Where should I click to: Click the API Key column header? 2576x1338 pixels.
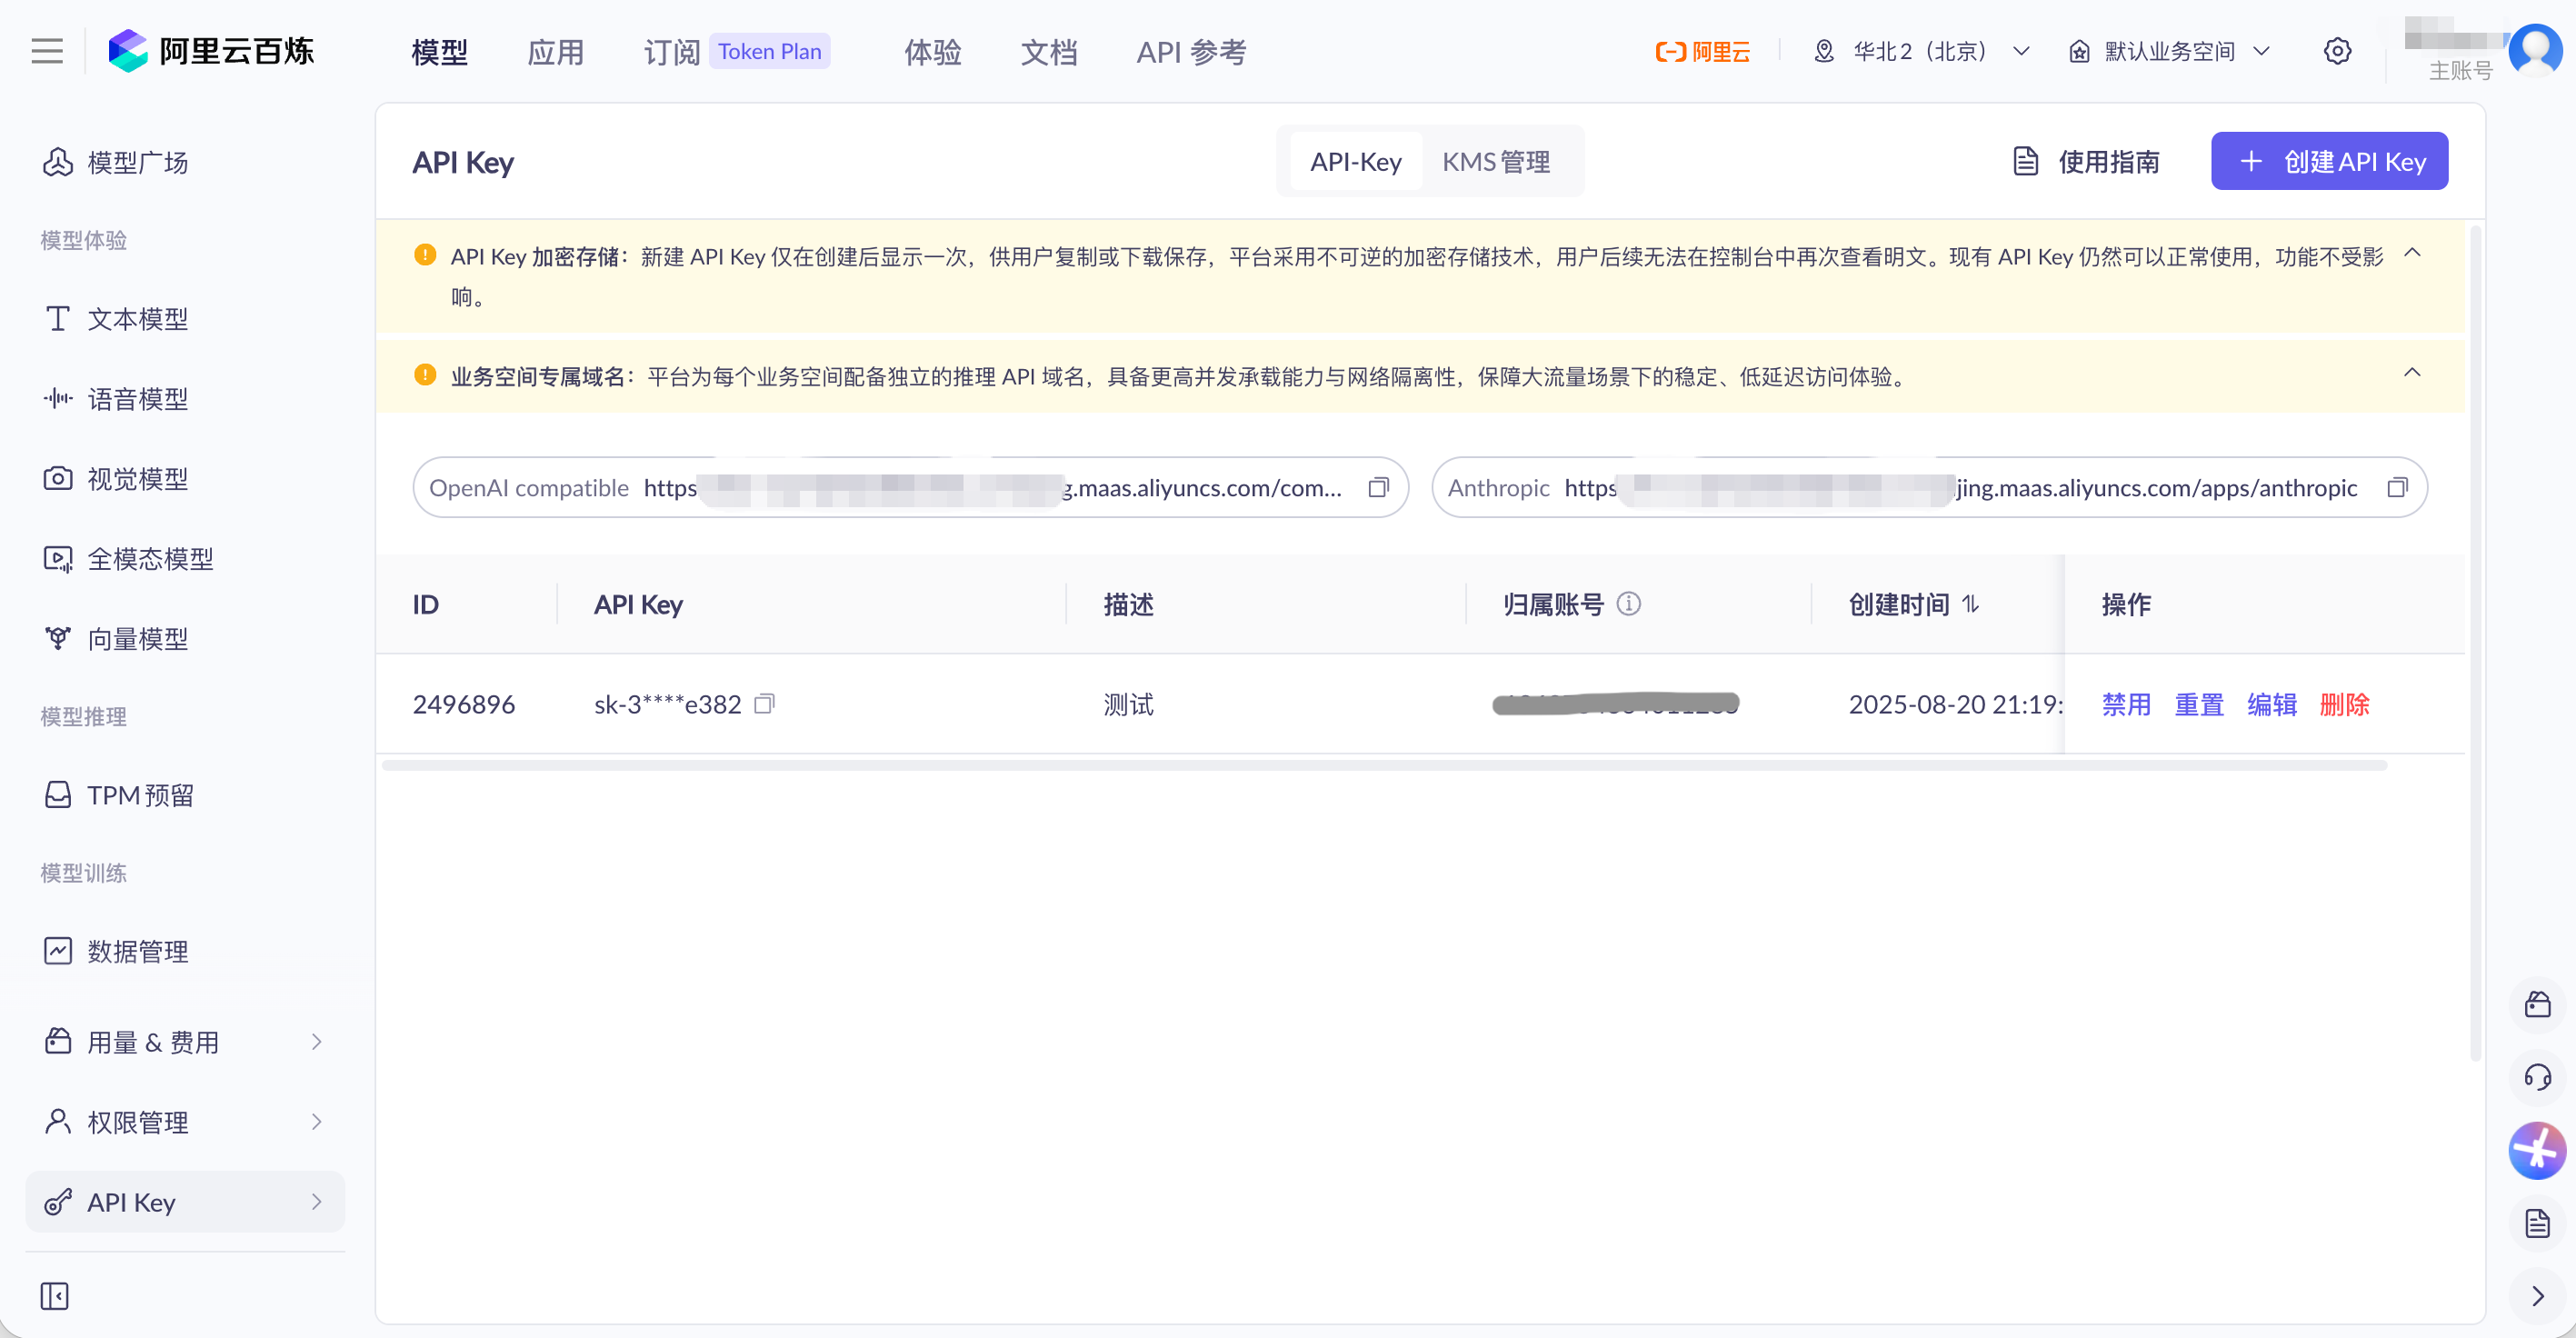638,604
